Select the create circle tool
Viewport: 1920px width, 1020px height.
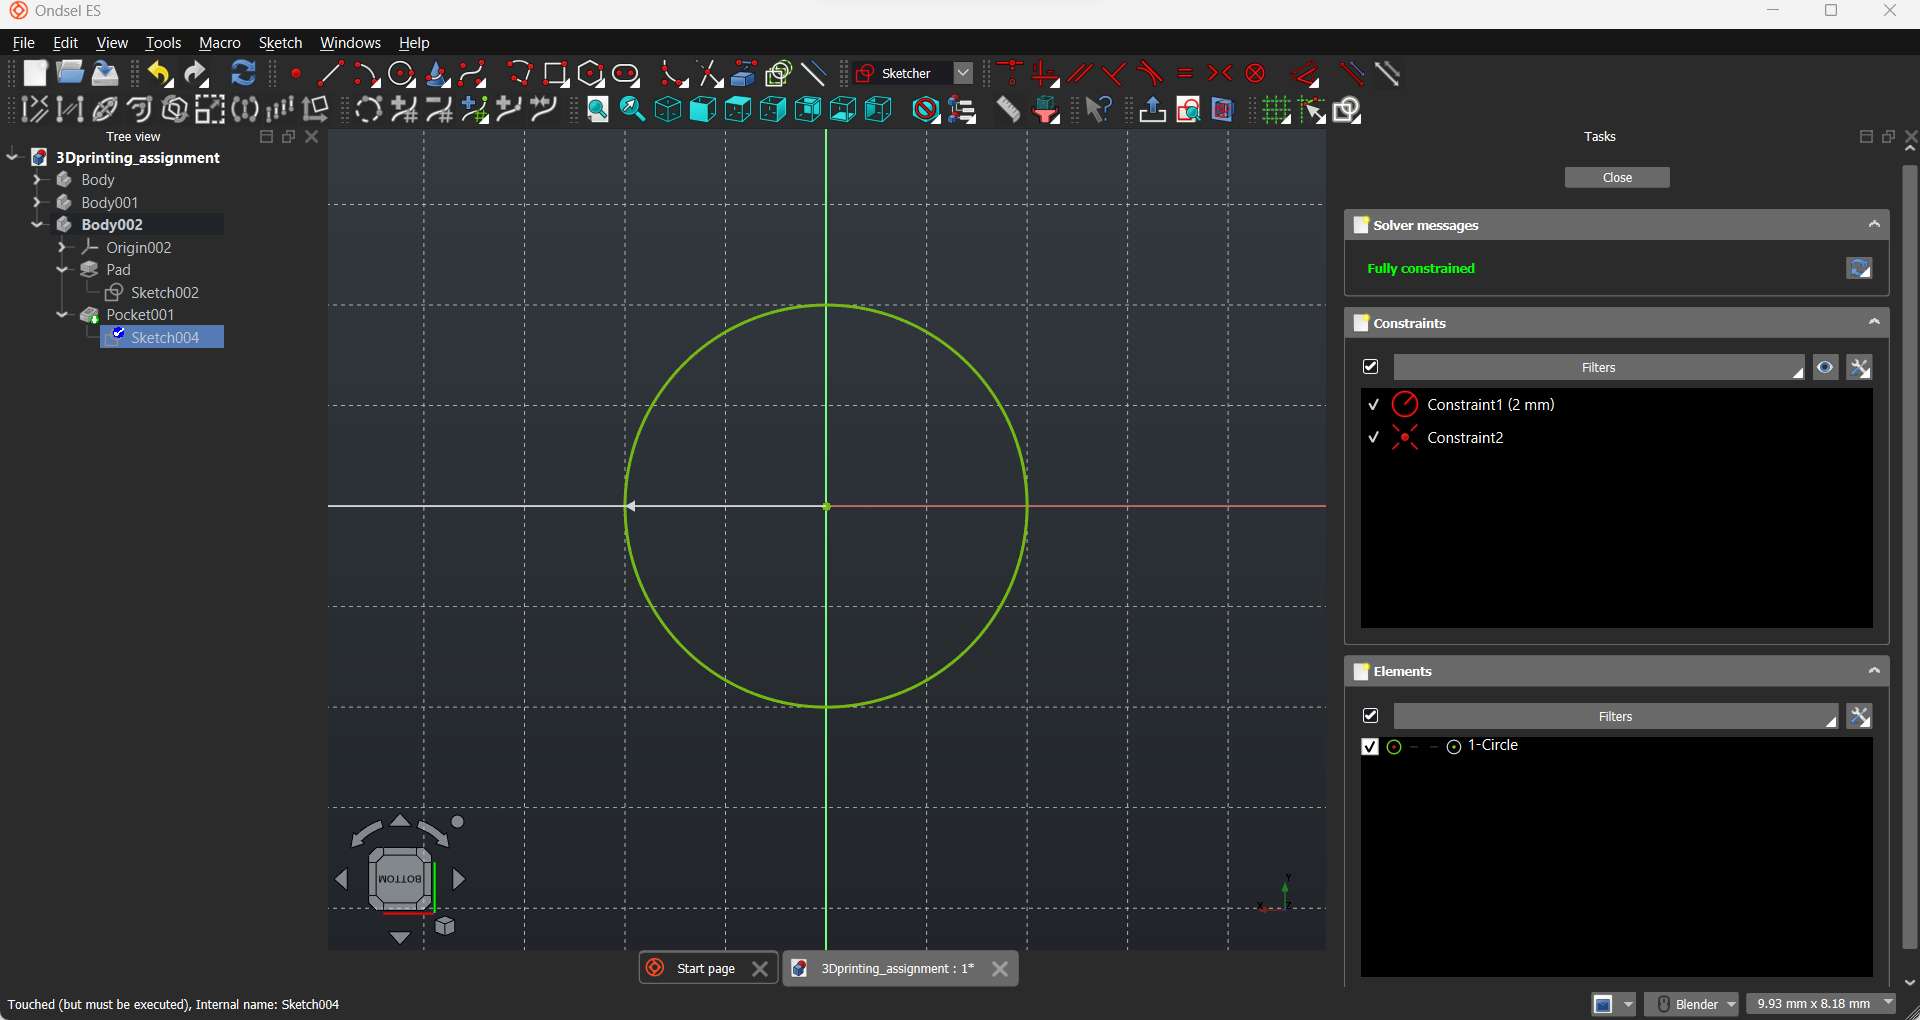coord(401,74)
